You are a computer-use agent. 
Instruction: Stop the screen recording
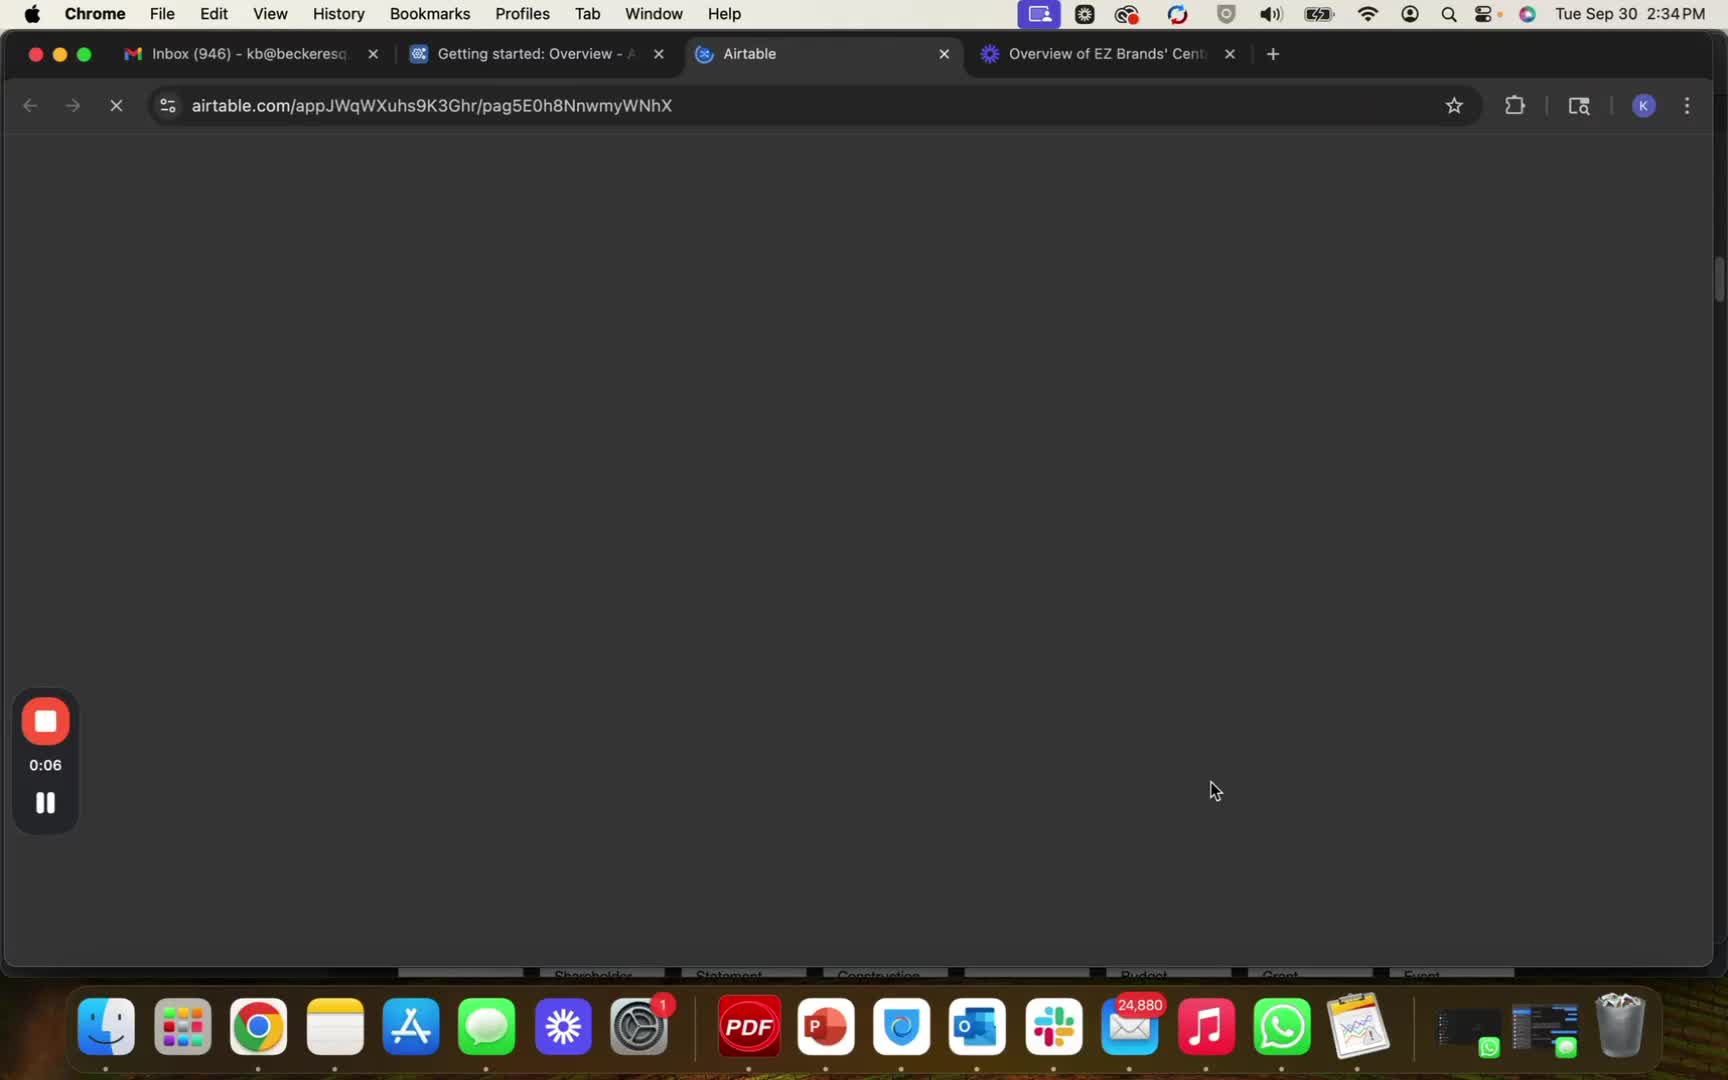pos(45,721)
